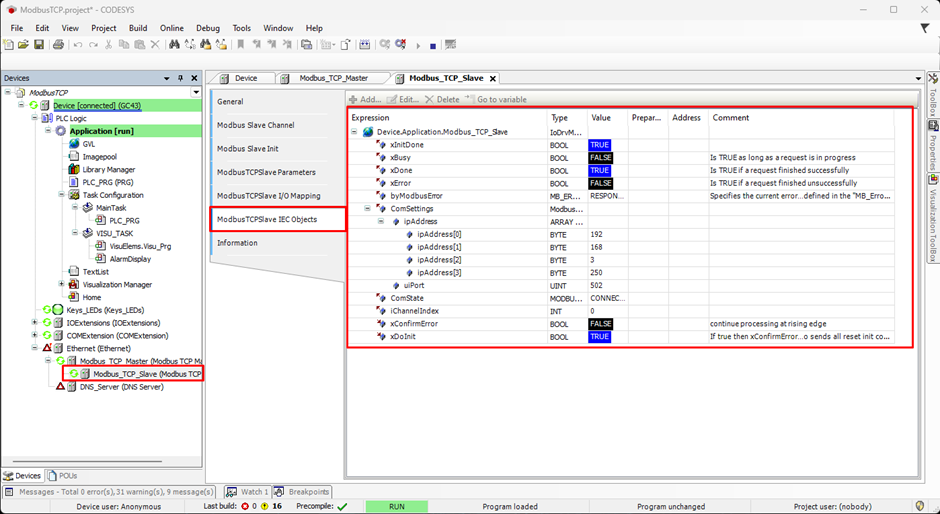Switch to the Device editor tab
Image resolution: width=940 pixels, height=514 pixels.
coord(246,78)
